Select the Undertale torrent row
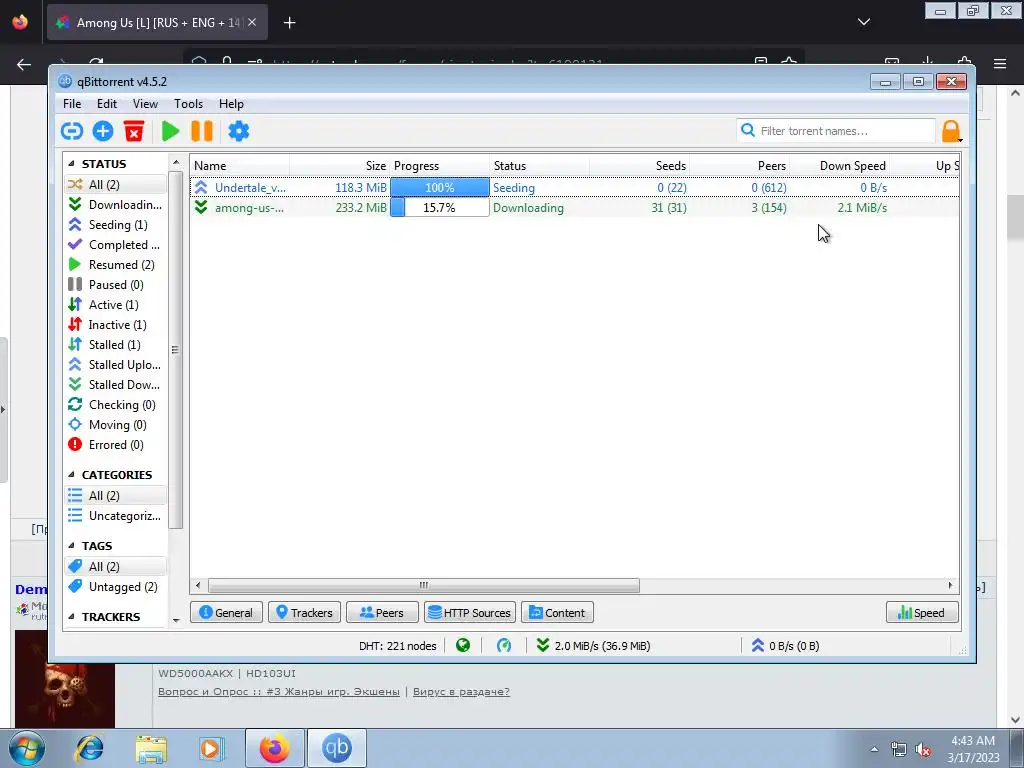Screen dimensions: 1024x768 click(575, 187)
